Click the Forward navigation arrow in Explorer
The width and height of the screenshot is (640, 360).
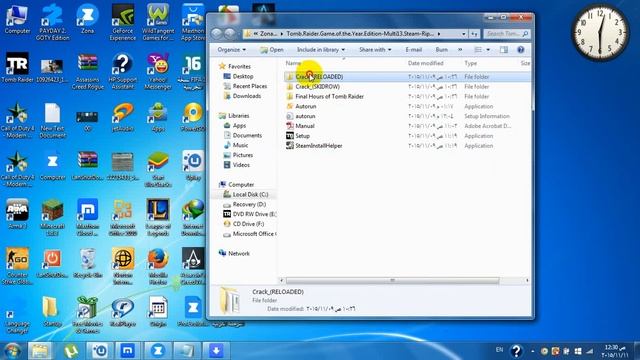point(230,33)
